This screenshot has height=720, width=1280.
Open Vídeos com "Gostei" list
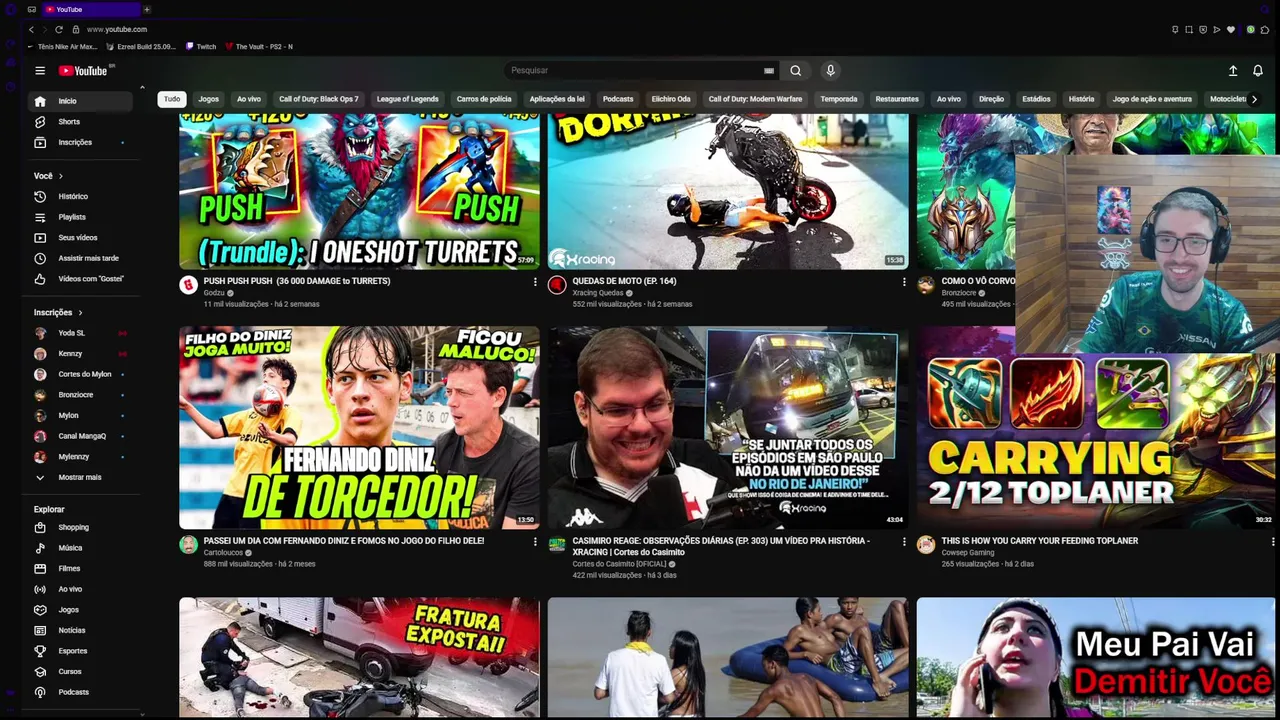[x=80, y=279]
